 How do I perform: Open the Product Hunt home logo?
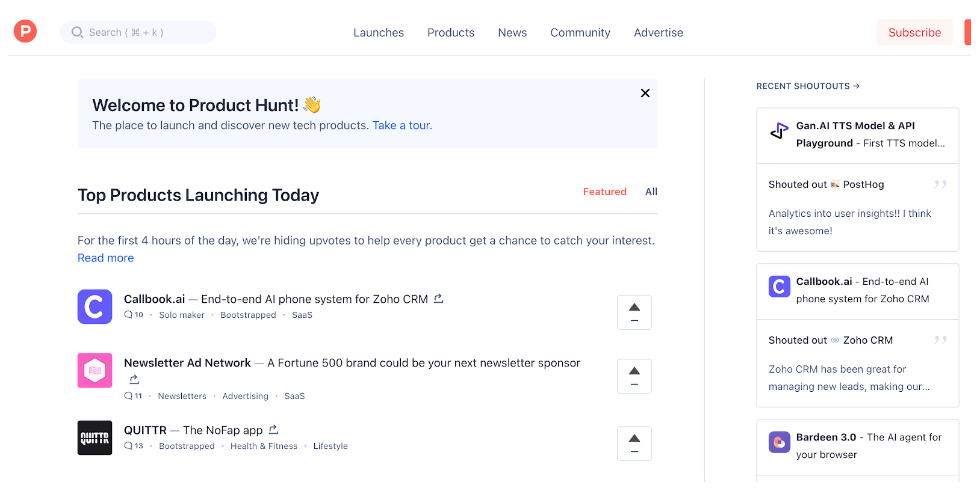pyautogui.click(x=25, y=31)
